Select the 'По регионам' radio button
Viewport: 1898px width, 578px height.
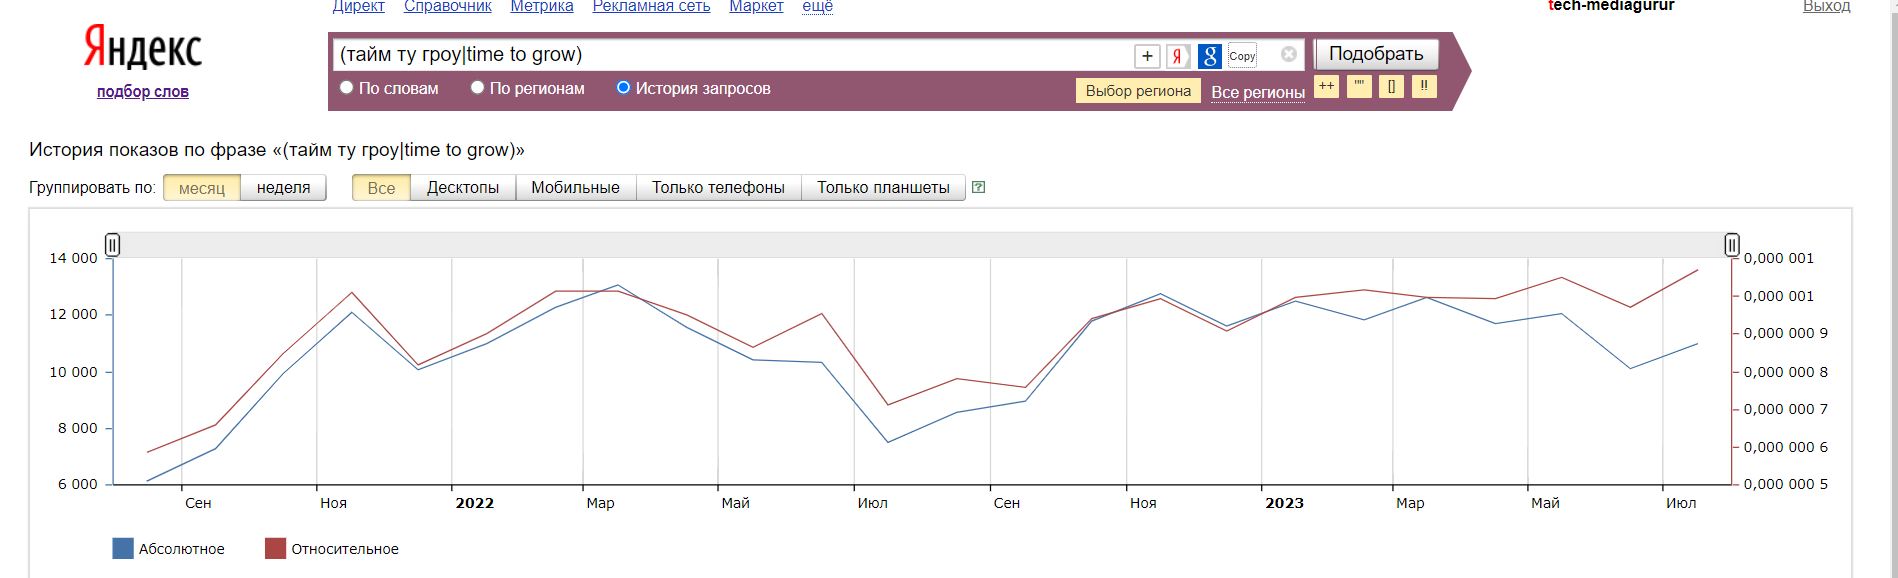tap(478, 88)
